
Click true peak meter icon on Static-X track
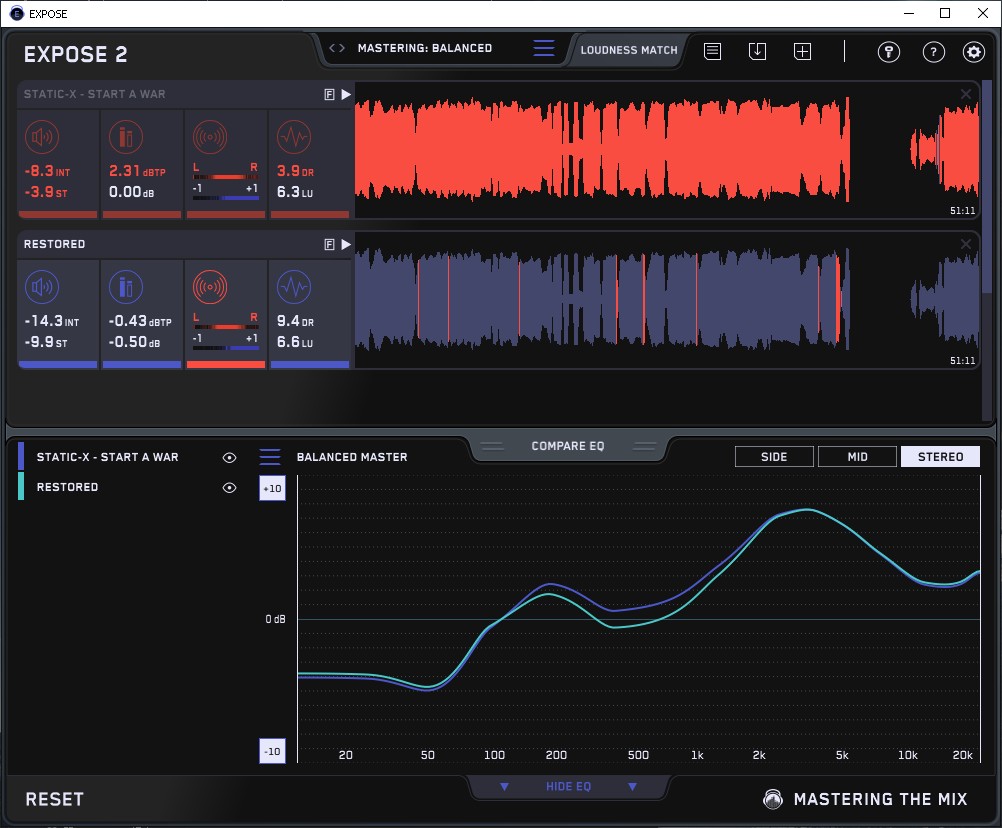[x=126, y=137]
